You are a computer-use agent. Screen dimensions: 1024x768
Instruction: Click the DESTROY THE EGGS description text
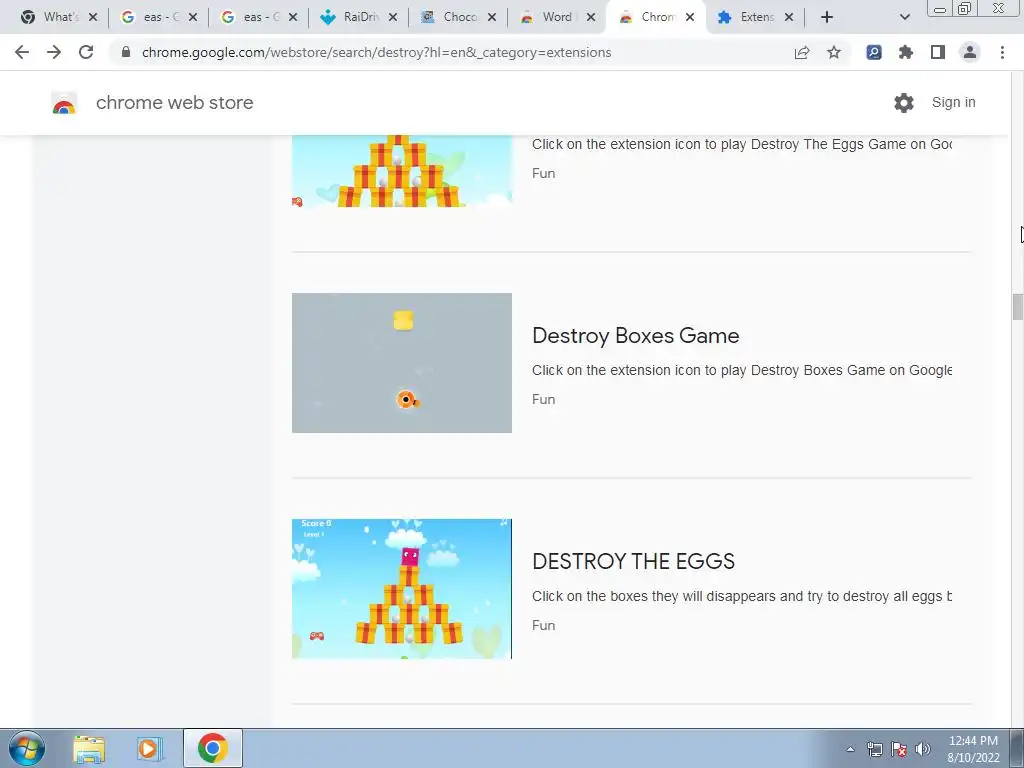742,596
